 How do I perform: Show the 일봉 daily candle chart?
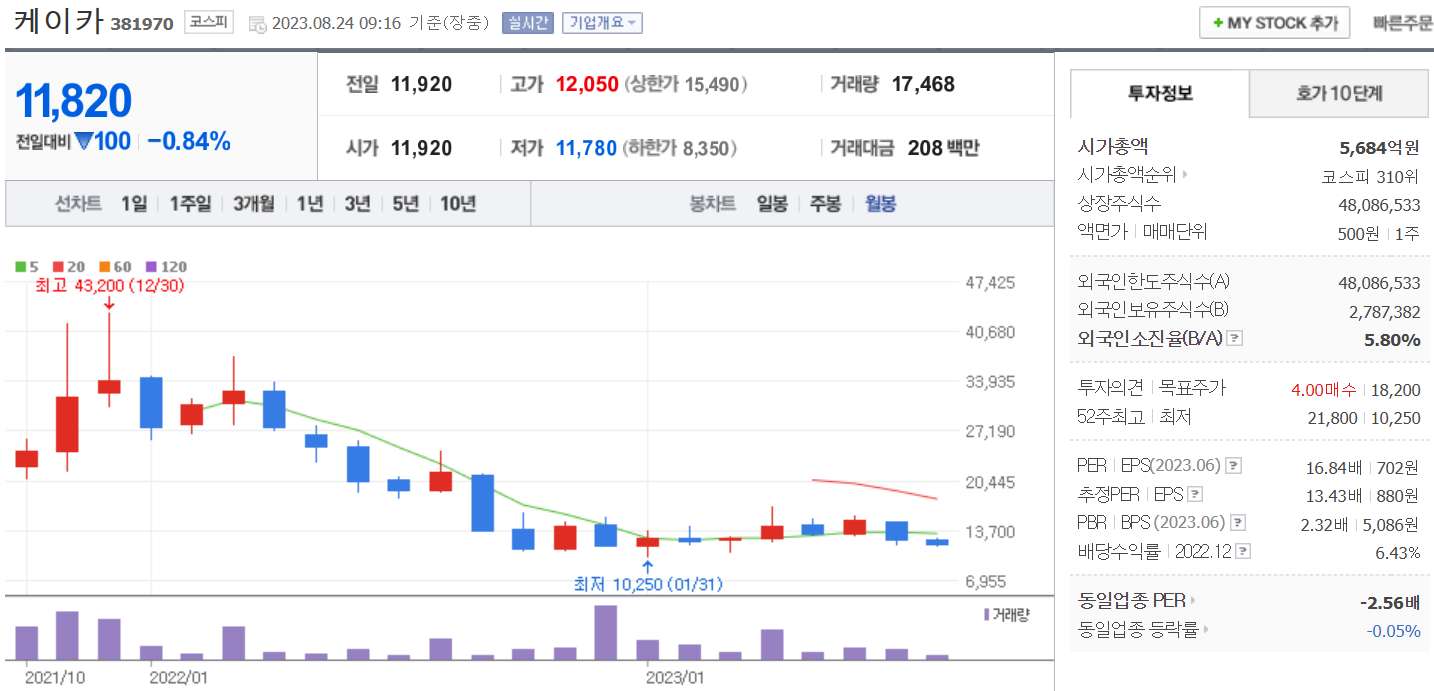772,204
